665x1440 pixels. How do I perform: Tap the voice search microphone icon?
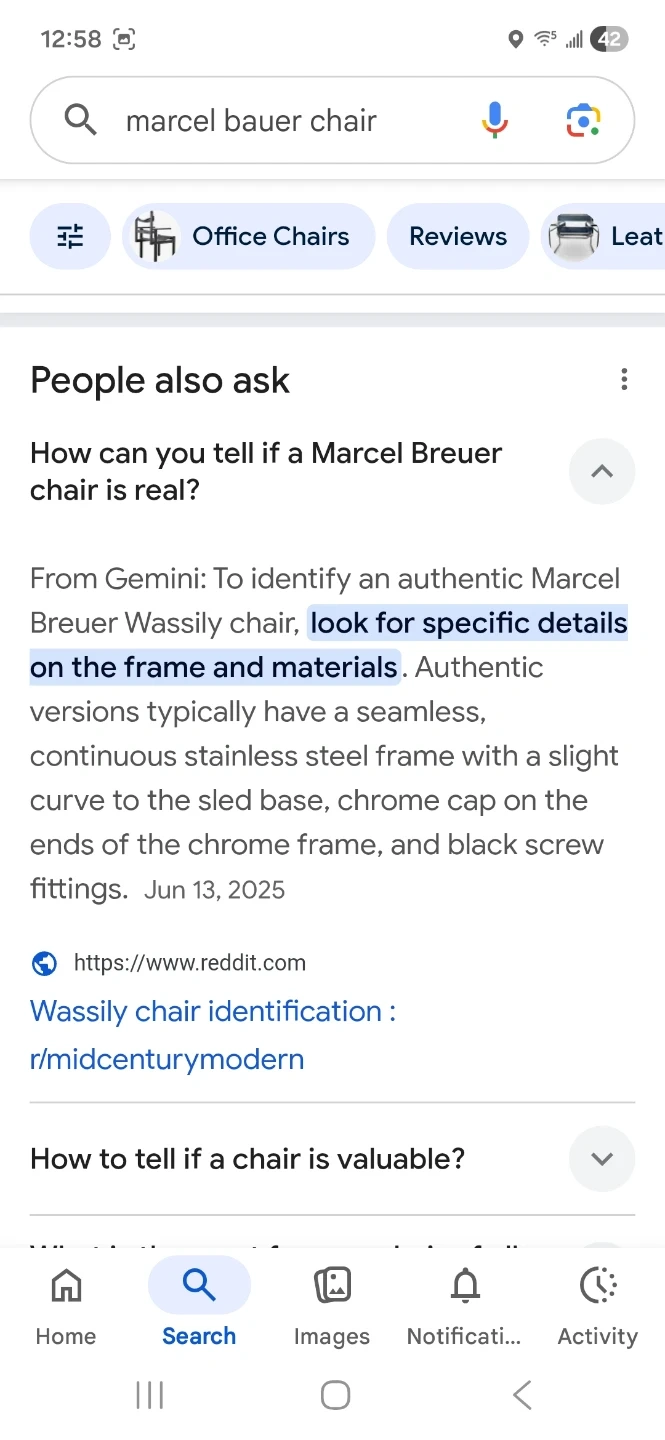point(494,121)
